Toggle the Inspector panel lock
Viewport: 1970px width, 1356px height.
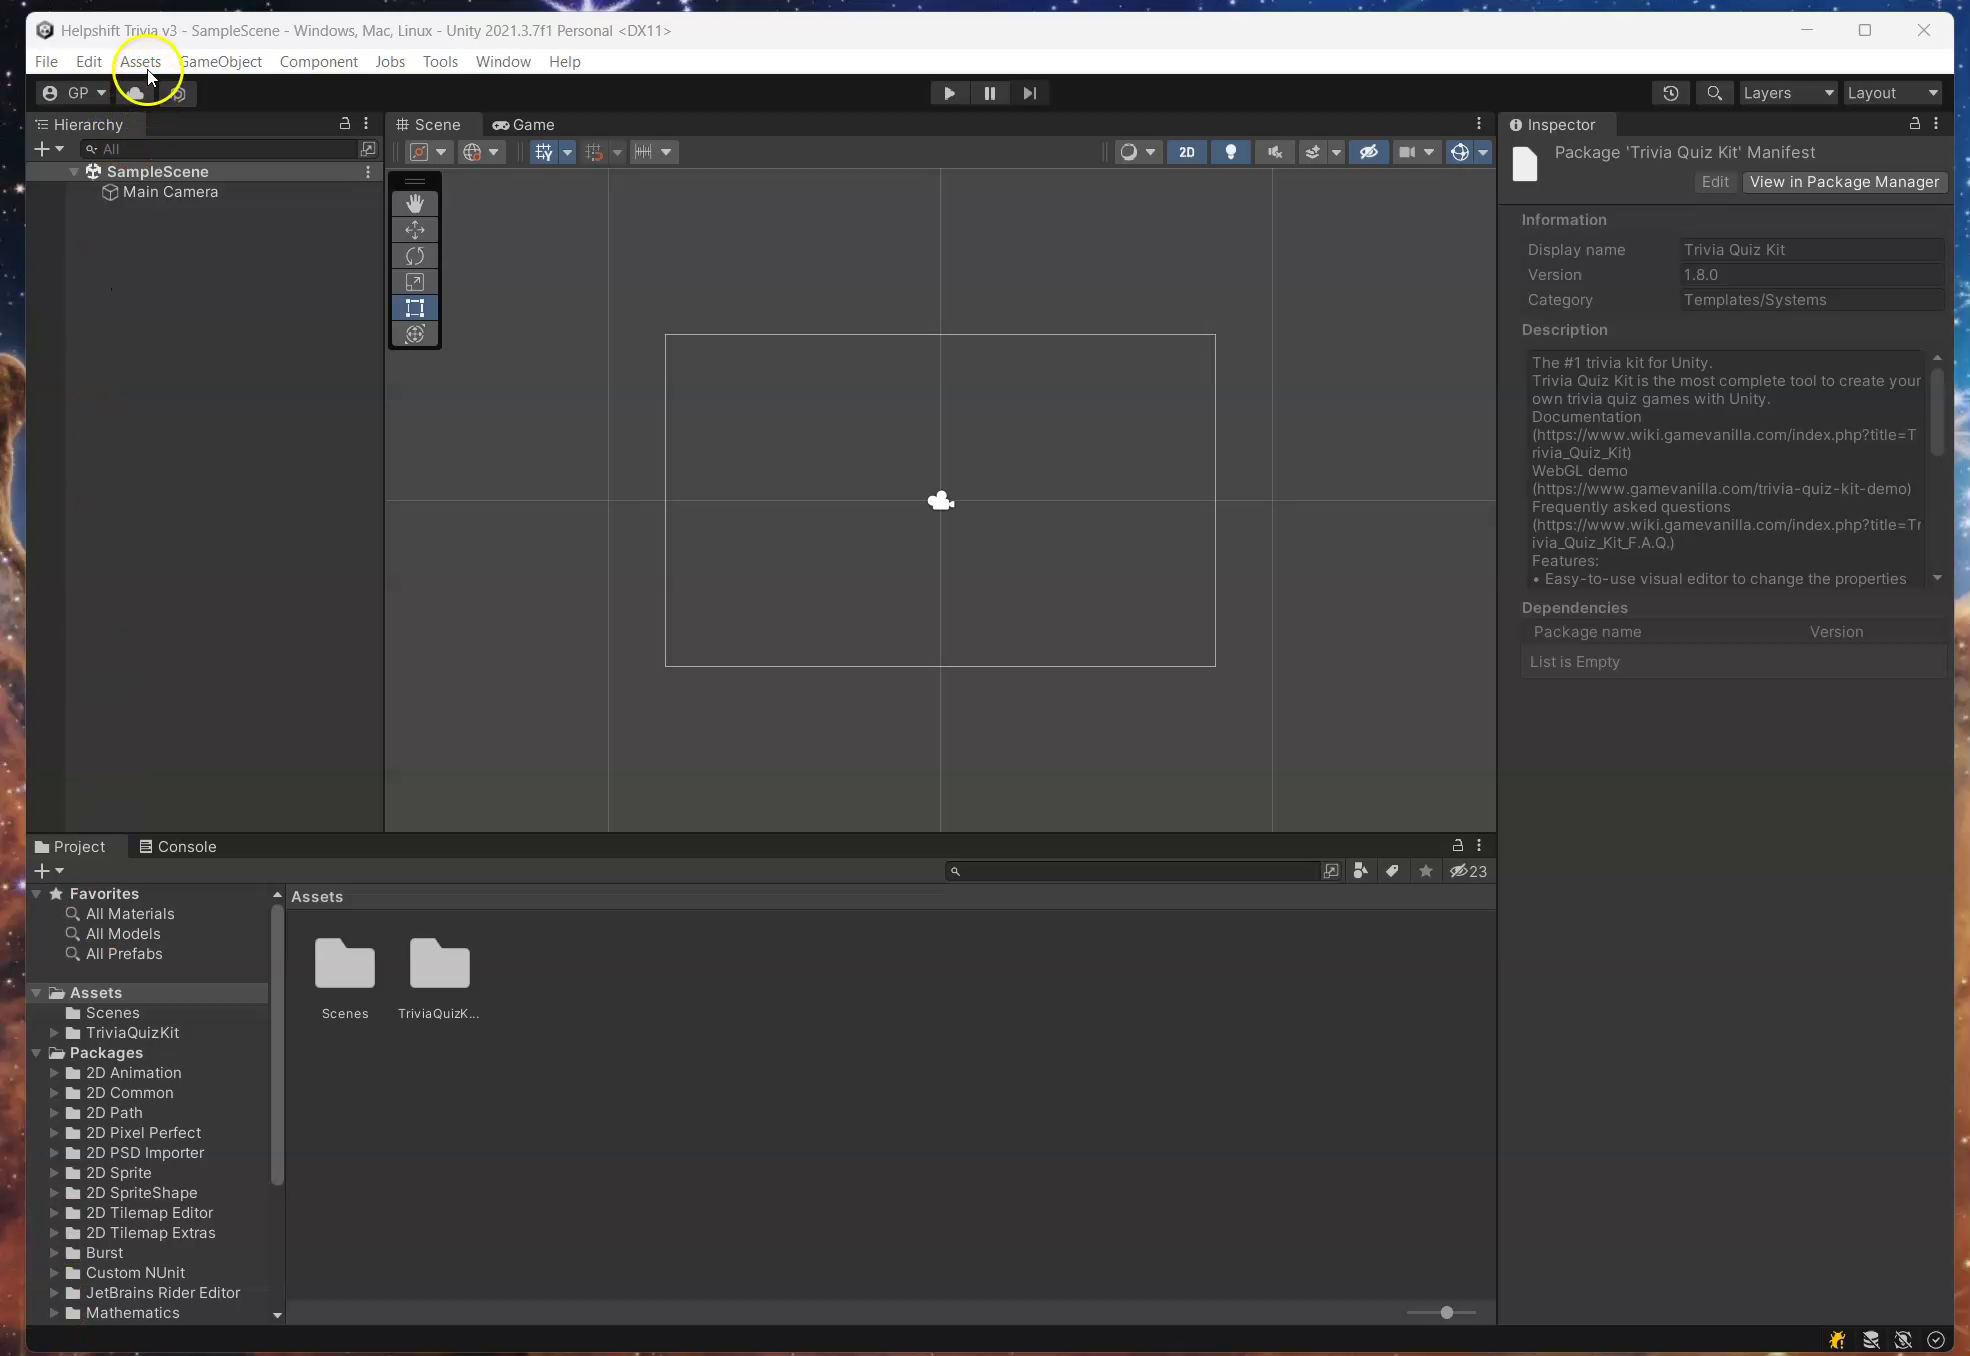(1914, 123)
